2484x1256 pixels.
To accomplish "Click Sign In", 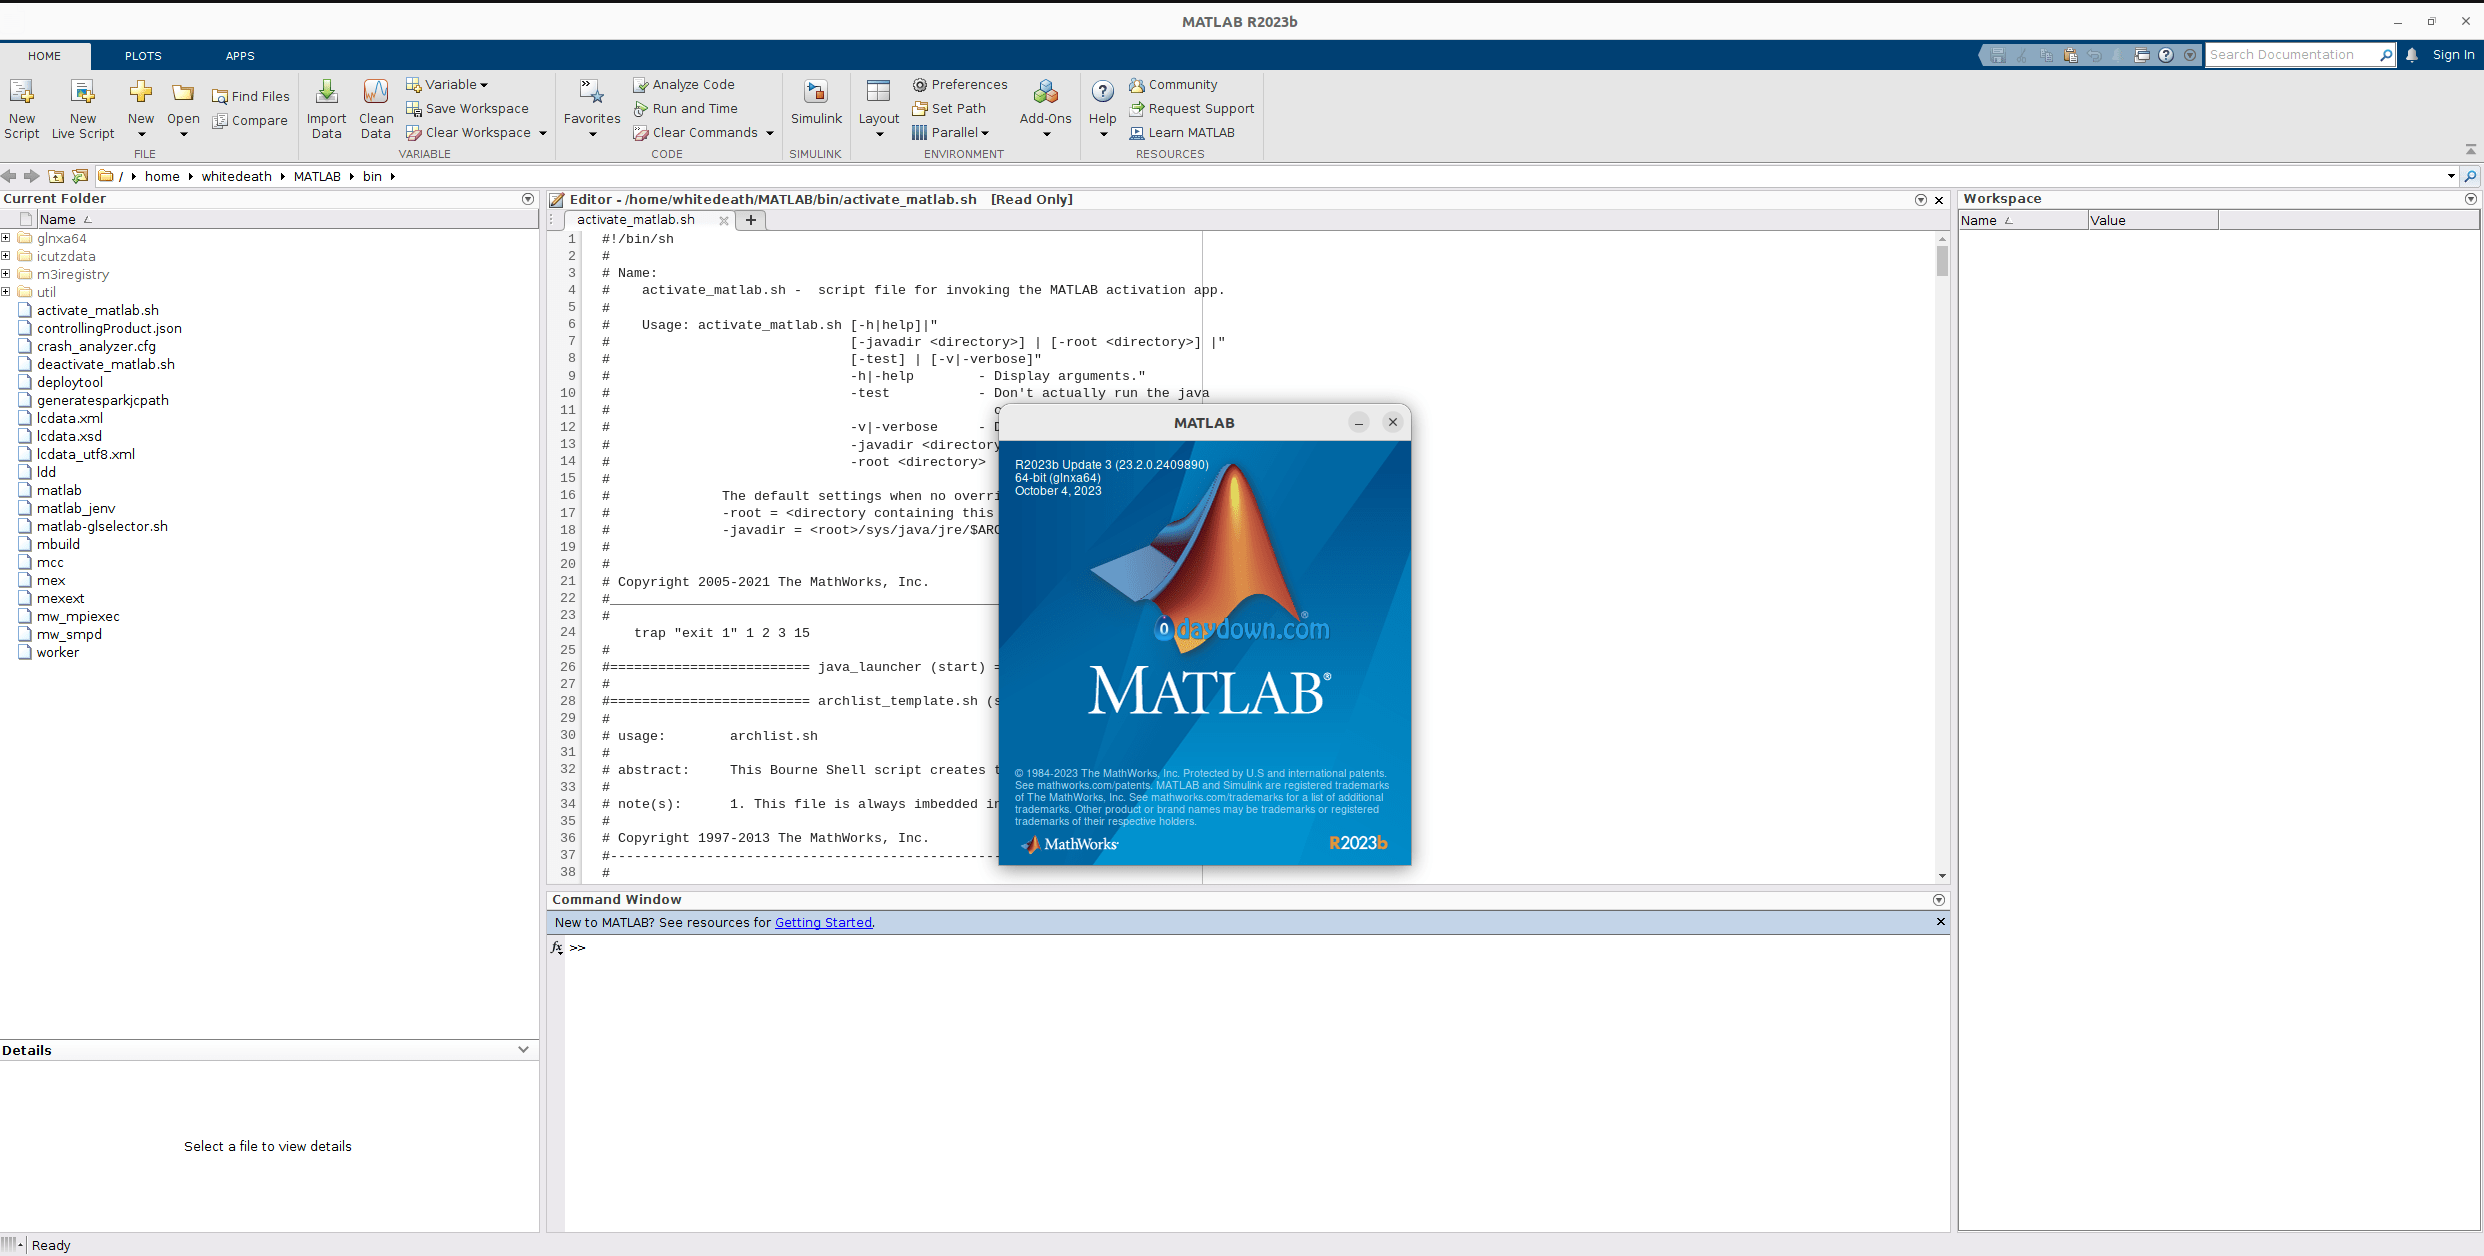I will click(2453, 55).
